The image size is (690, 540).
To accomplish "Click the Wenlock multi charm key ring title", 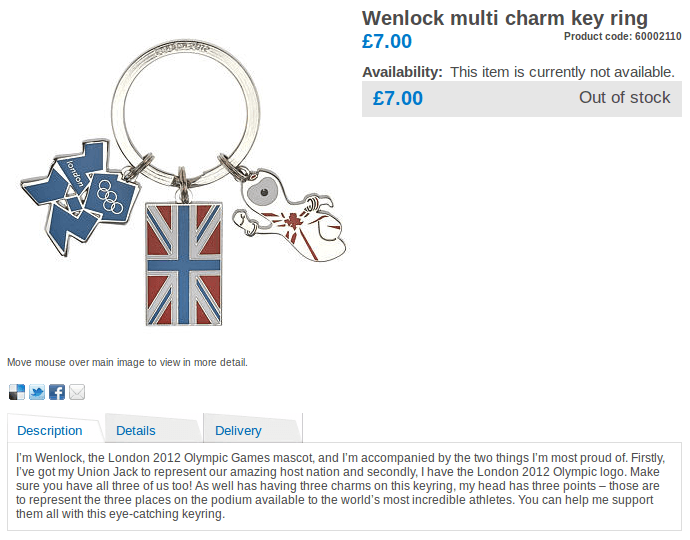I will pos(505,18).
